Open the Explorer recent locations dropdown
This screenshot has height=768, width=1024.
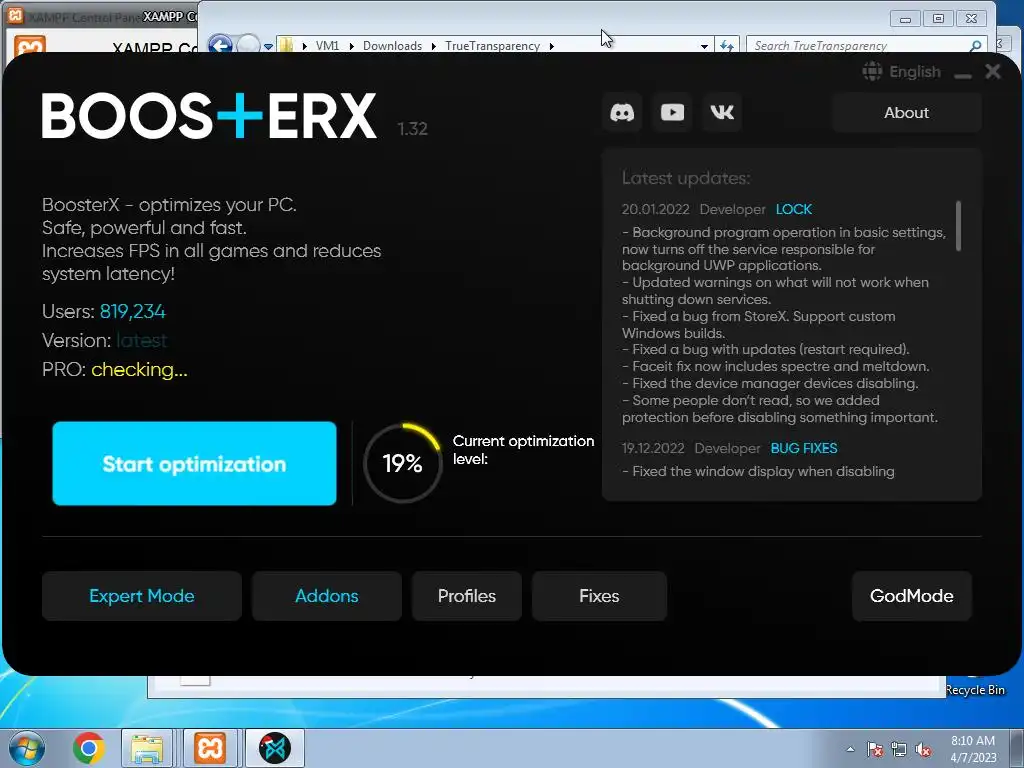(268, 46)
